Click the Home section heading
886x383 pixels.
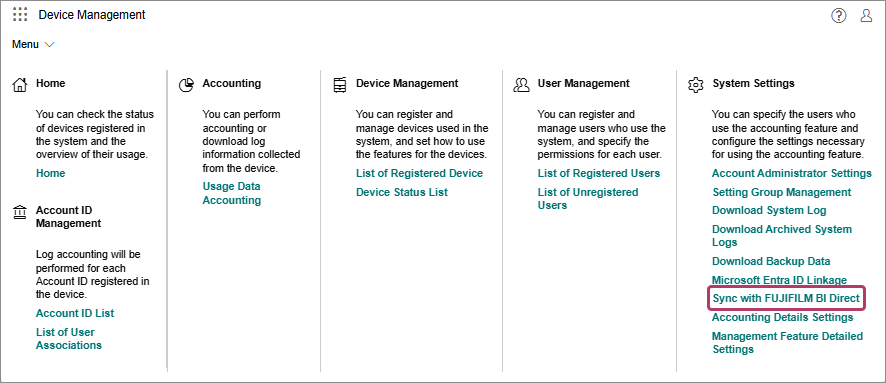pyautogui.click(x=50, y=84)
